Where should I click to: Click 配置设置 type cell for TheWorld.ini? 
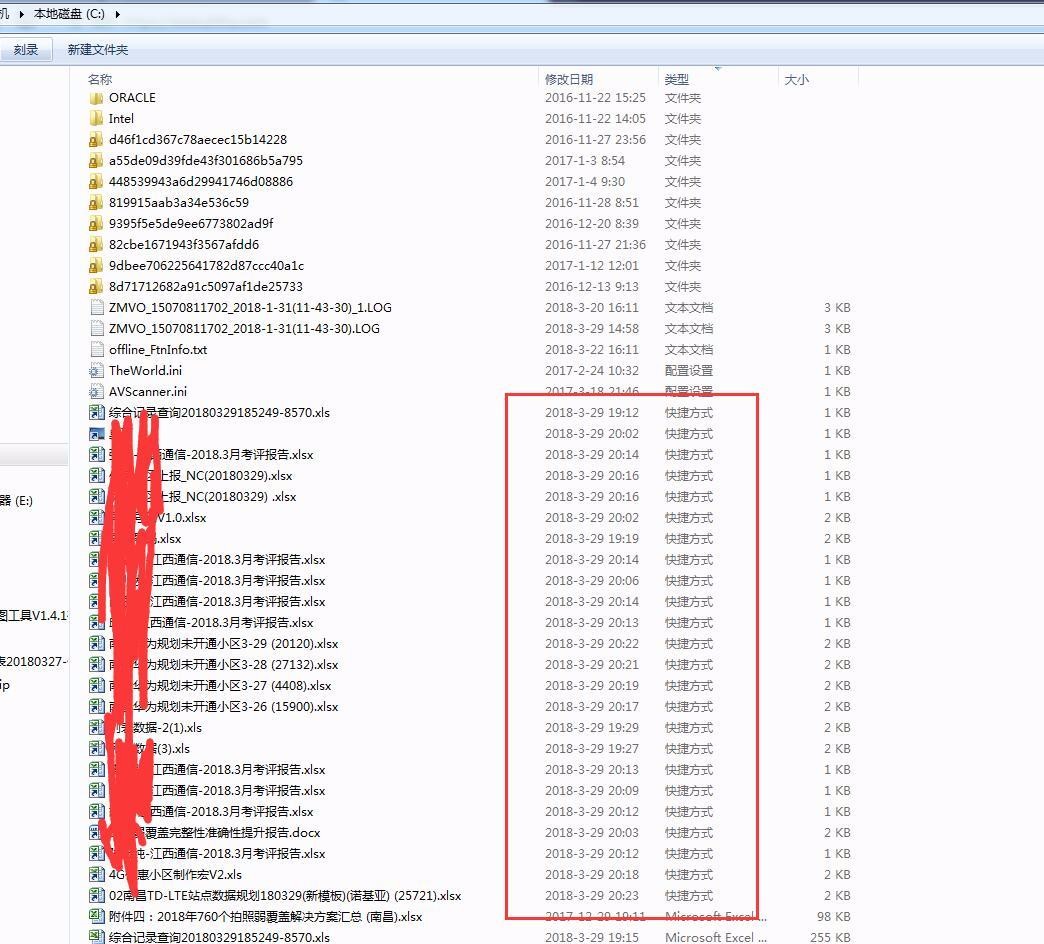point(688,370)
